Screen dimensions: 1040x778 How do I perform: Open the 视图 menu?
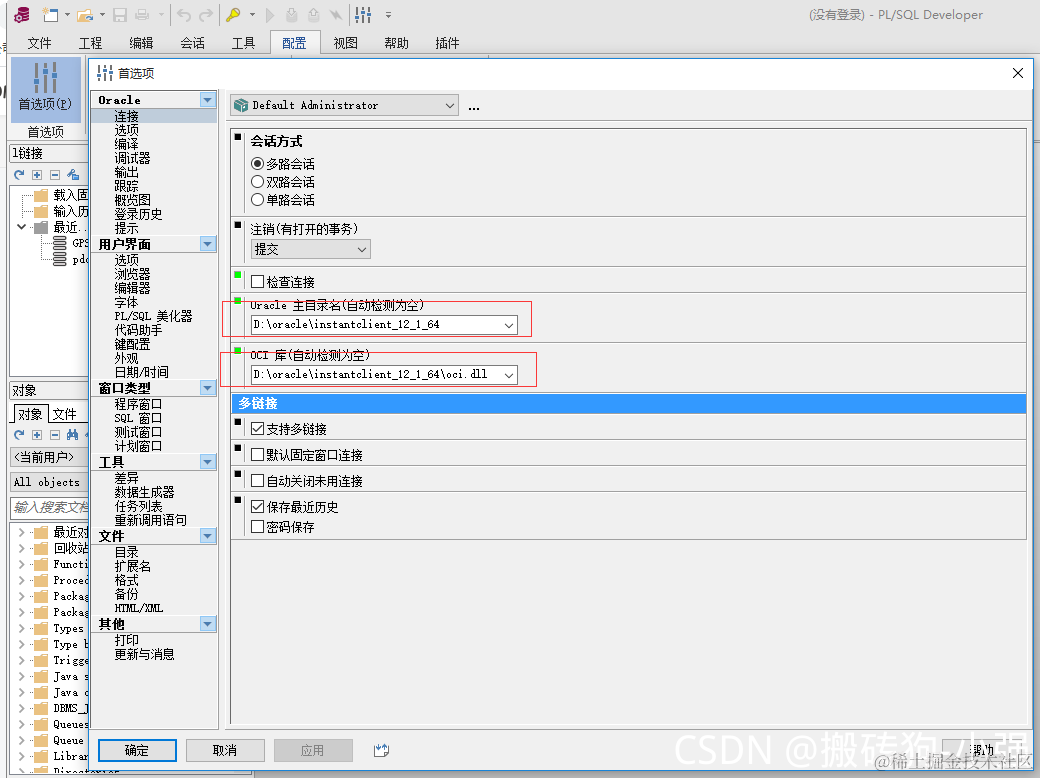point(346,43)
